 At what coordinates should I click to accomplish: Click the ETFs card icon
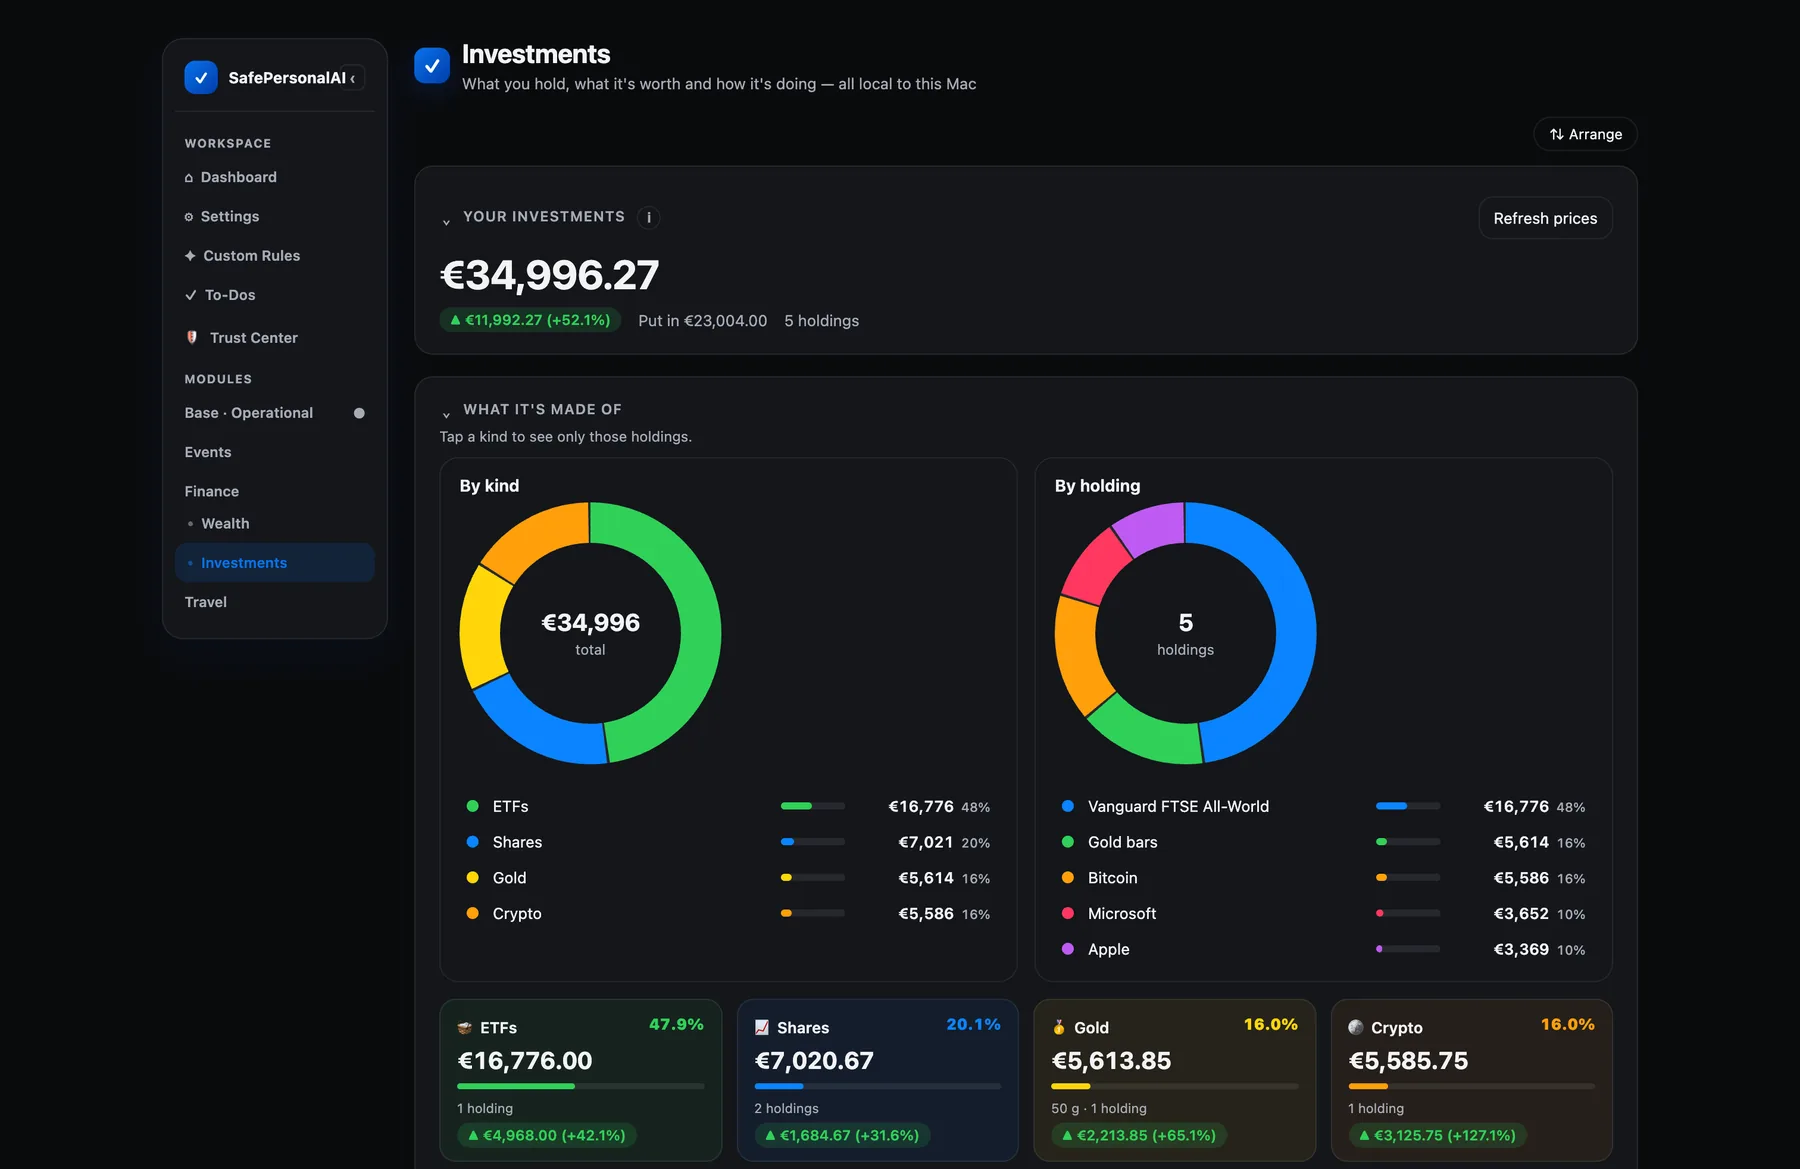(x=465, y=1028)
